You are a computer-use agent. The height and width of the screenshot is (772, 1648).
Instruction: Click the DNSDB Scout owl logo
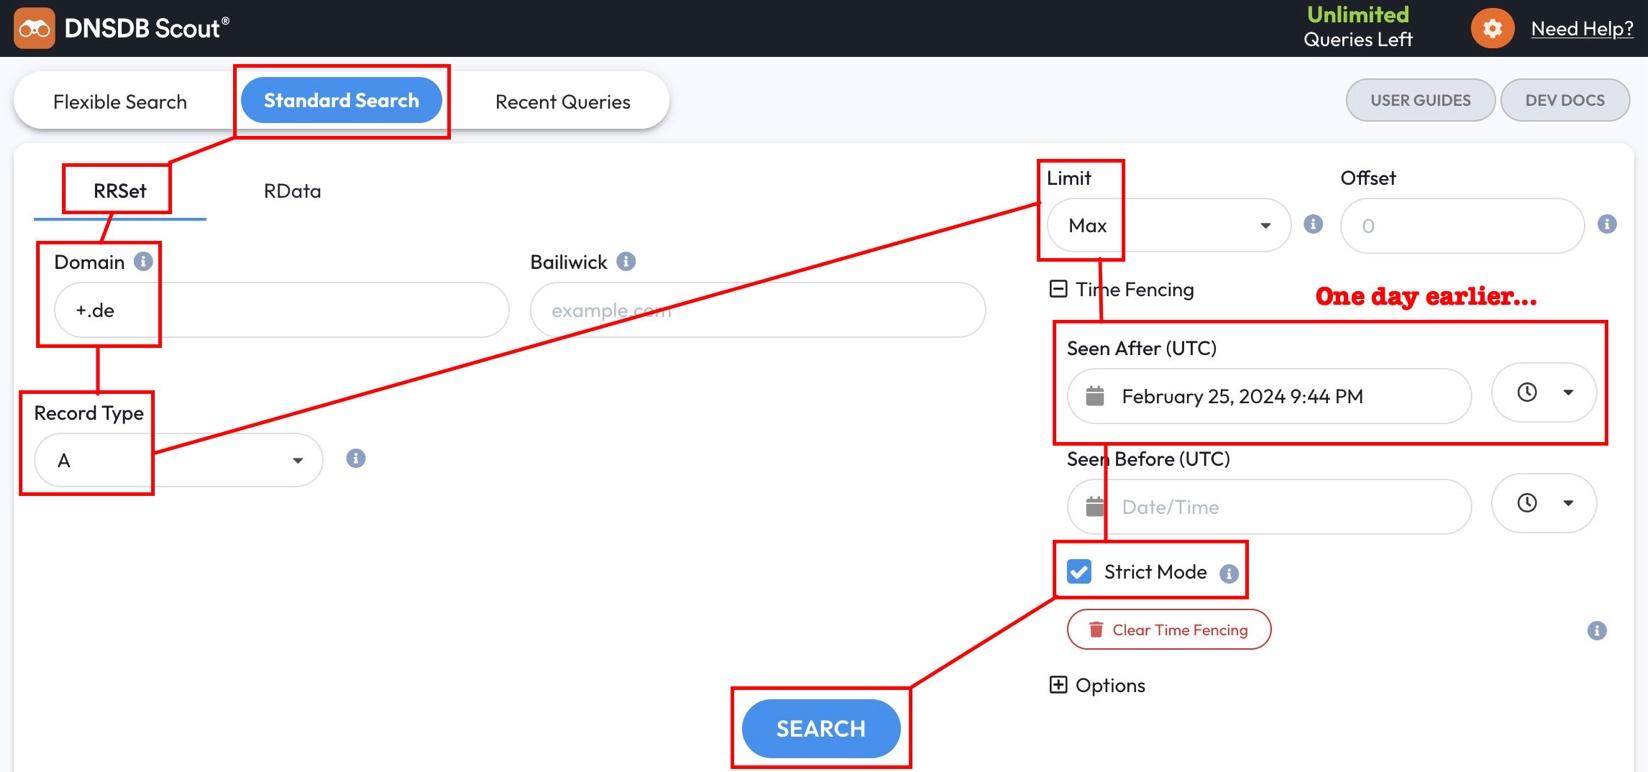[33, 27]
